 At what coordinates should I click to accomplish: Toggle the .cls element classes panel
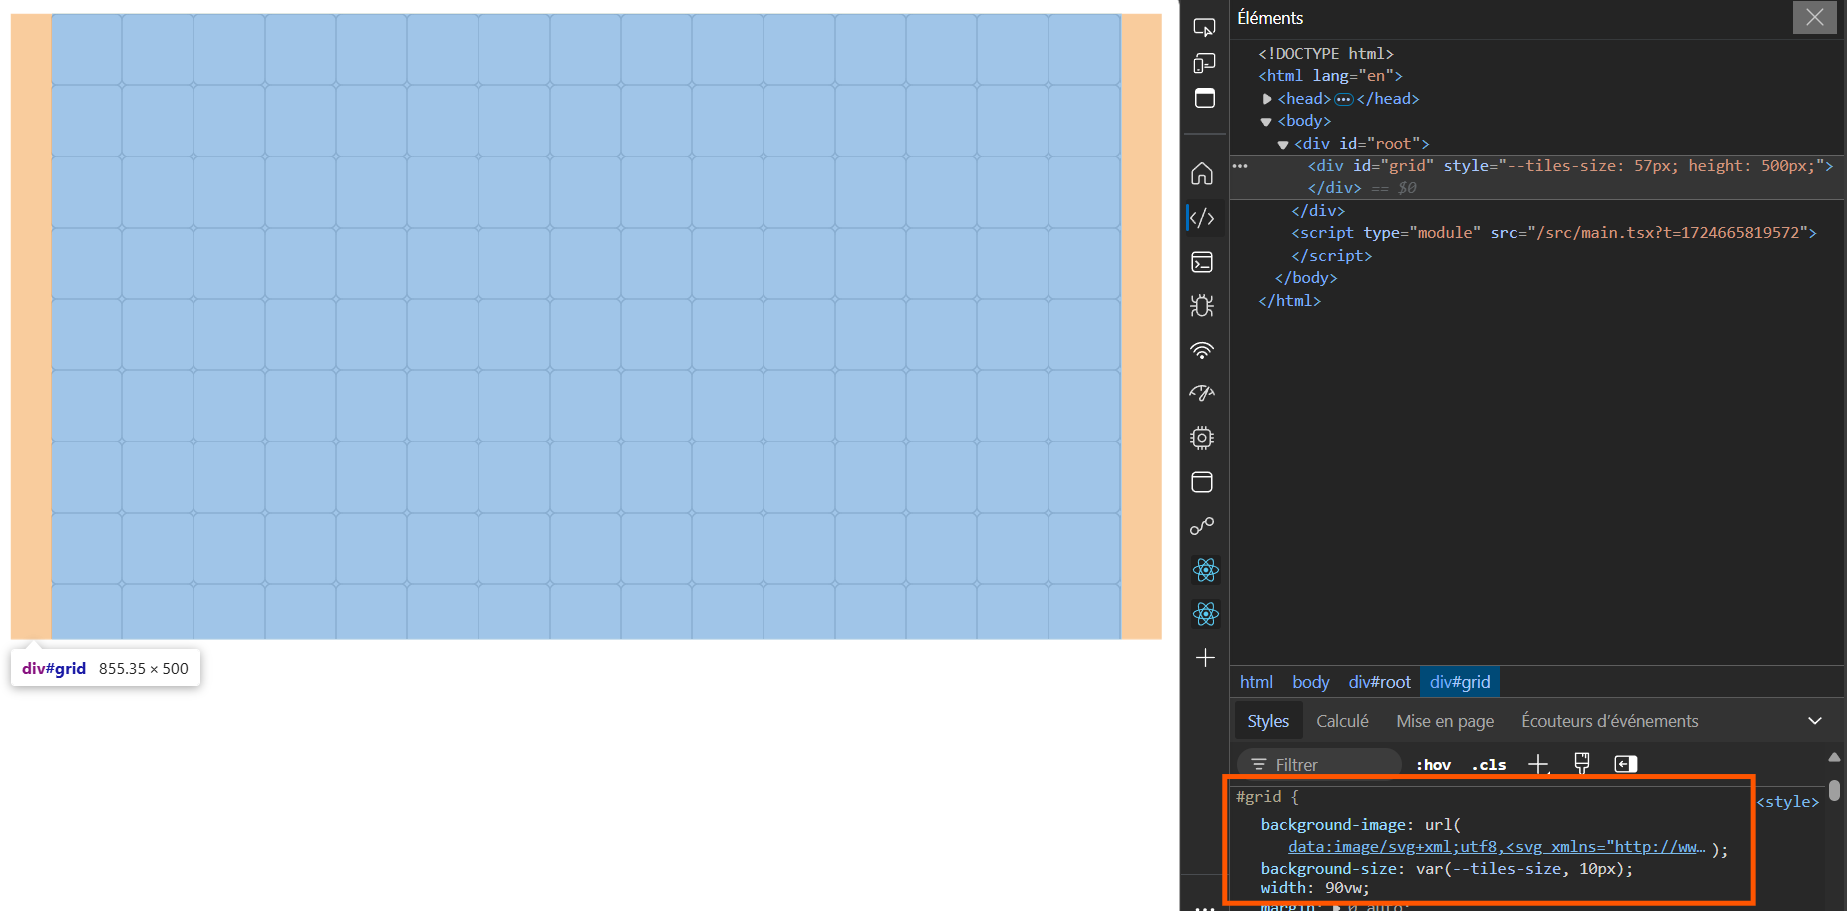click(x=1489, y=765)
